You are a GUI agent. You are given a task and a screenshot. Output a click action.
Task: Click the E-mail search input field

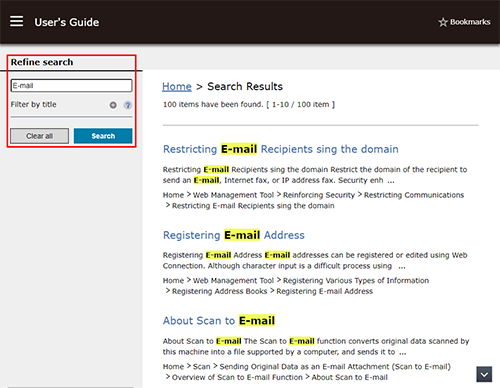[71, 86]
